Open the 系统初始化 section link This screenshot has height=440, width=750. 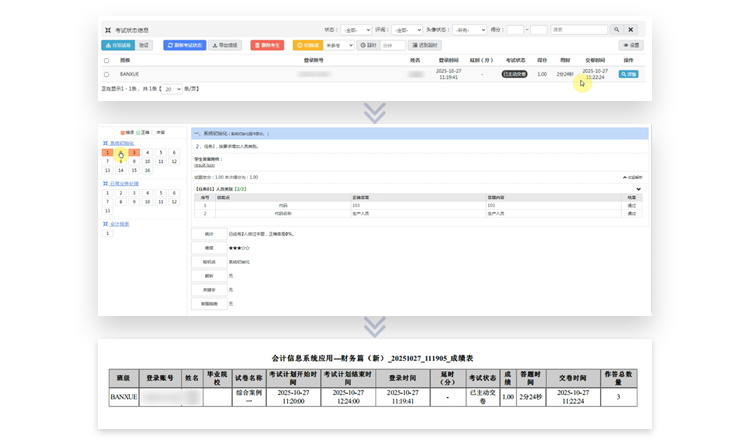pyautogui.click(x=120, y=143)
